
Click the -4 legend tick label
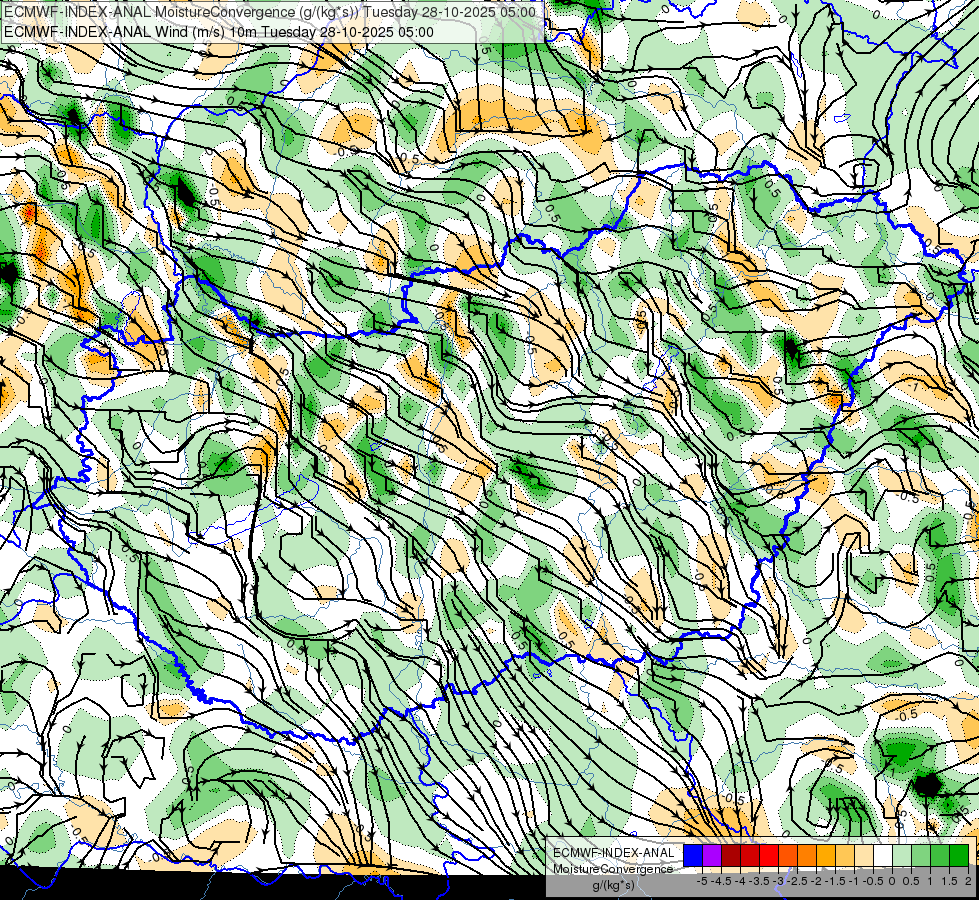click(x=740, y=881)
